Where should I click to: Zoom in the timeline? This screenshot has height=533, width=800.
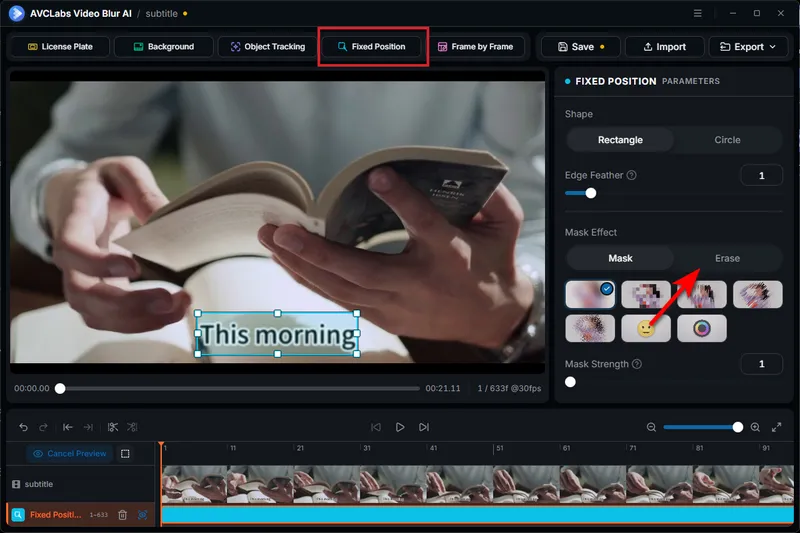point(756,427)
